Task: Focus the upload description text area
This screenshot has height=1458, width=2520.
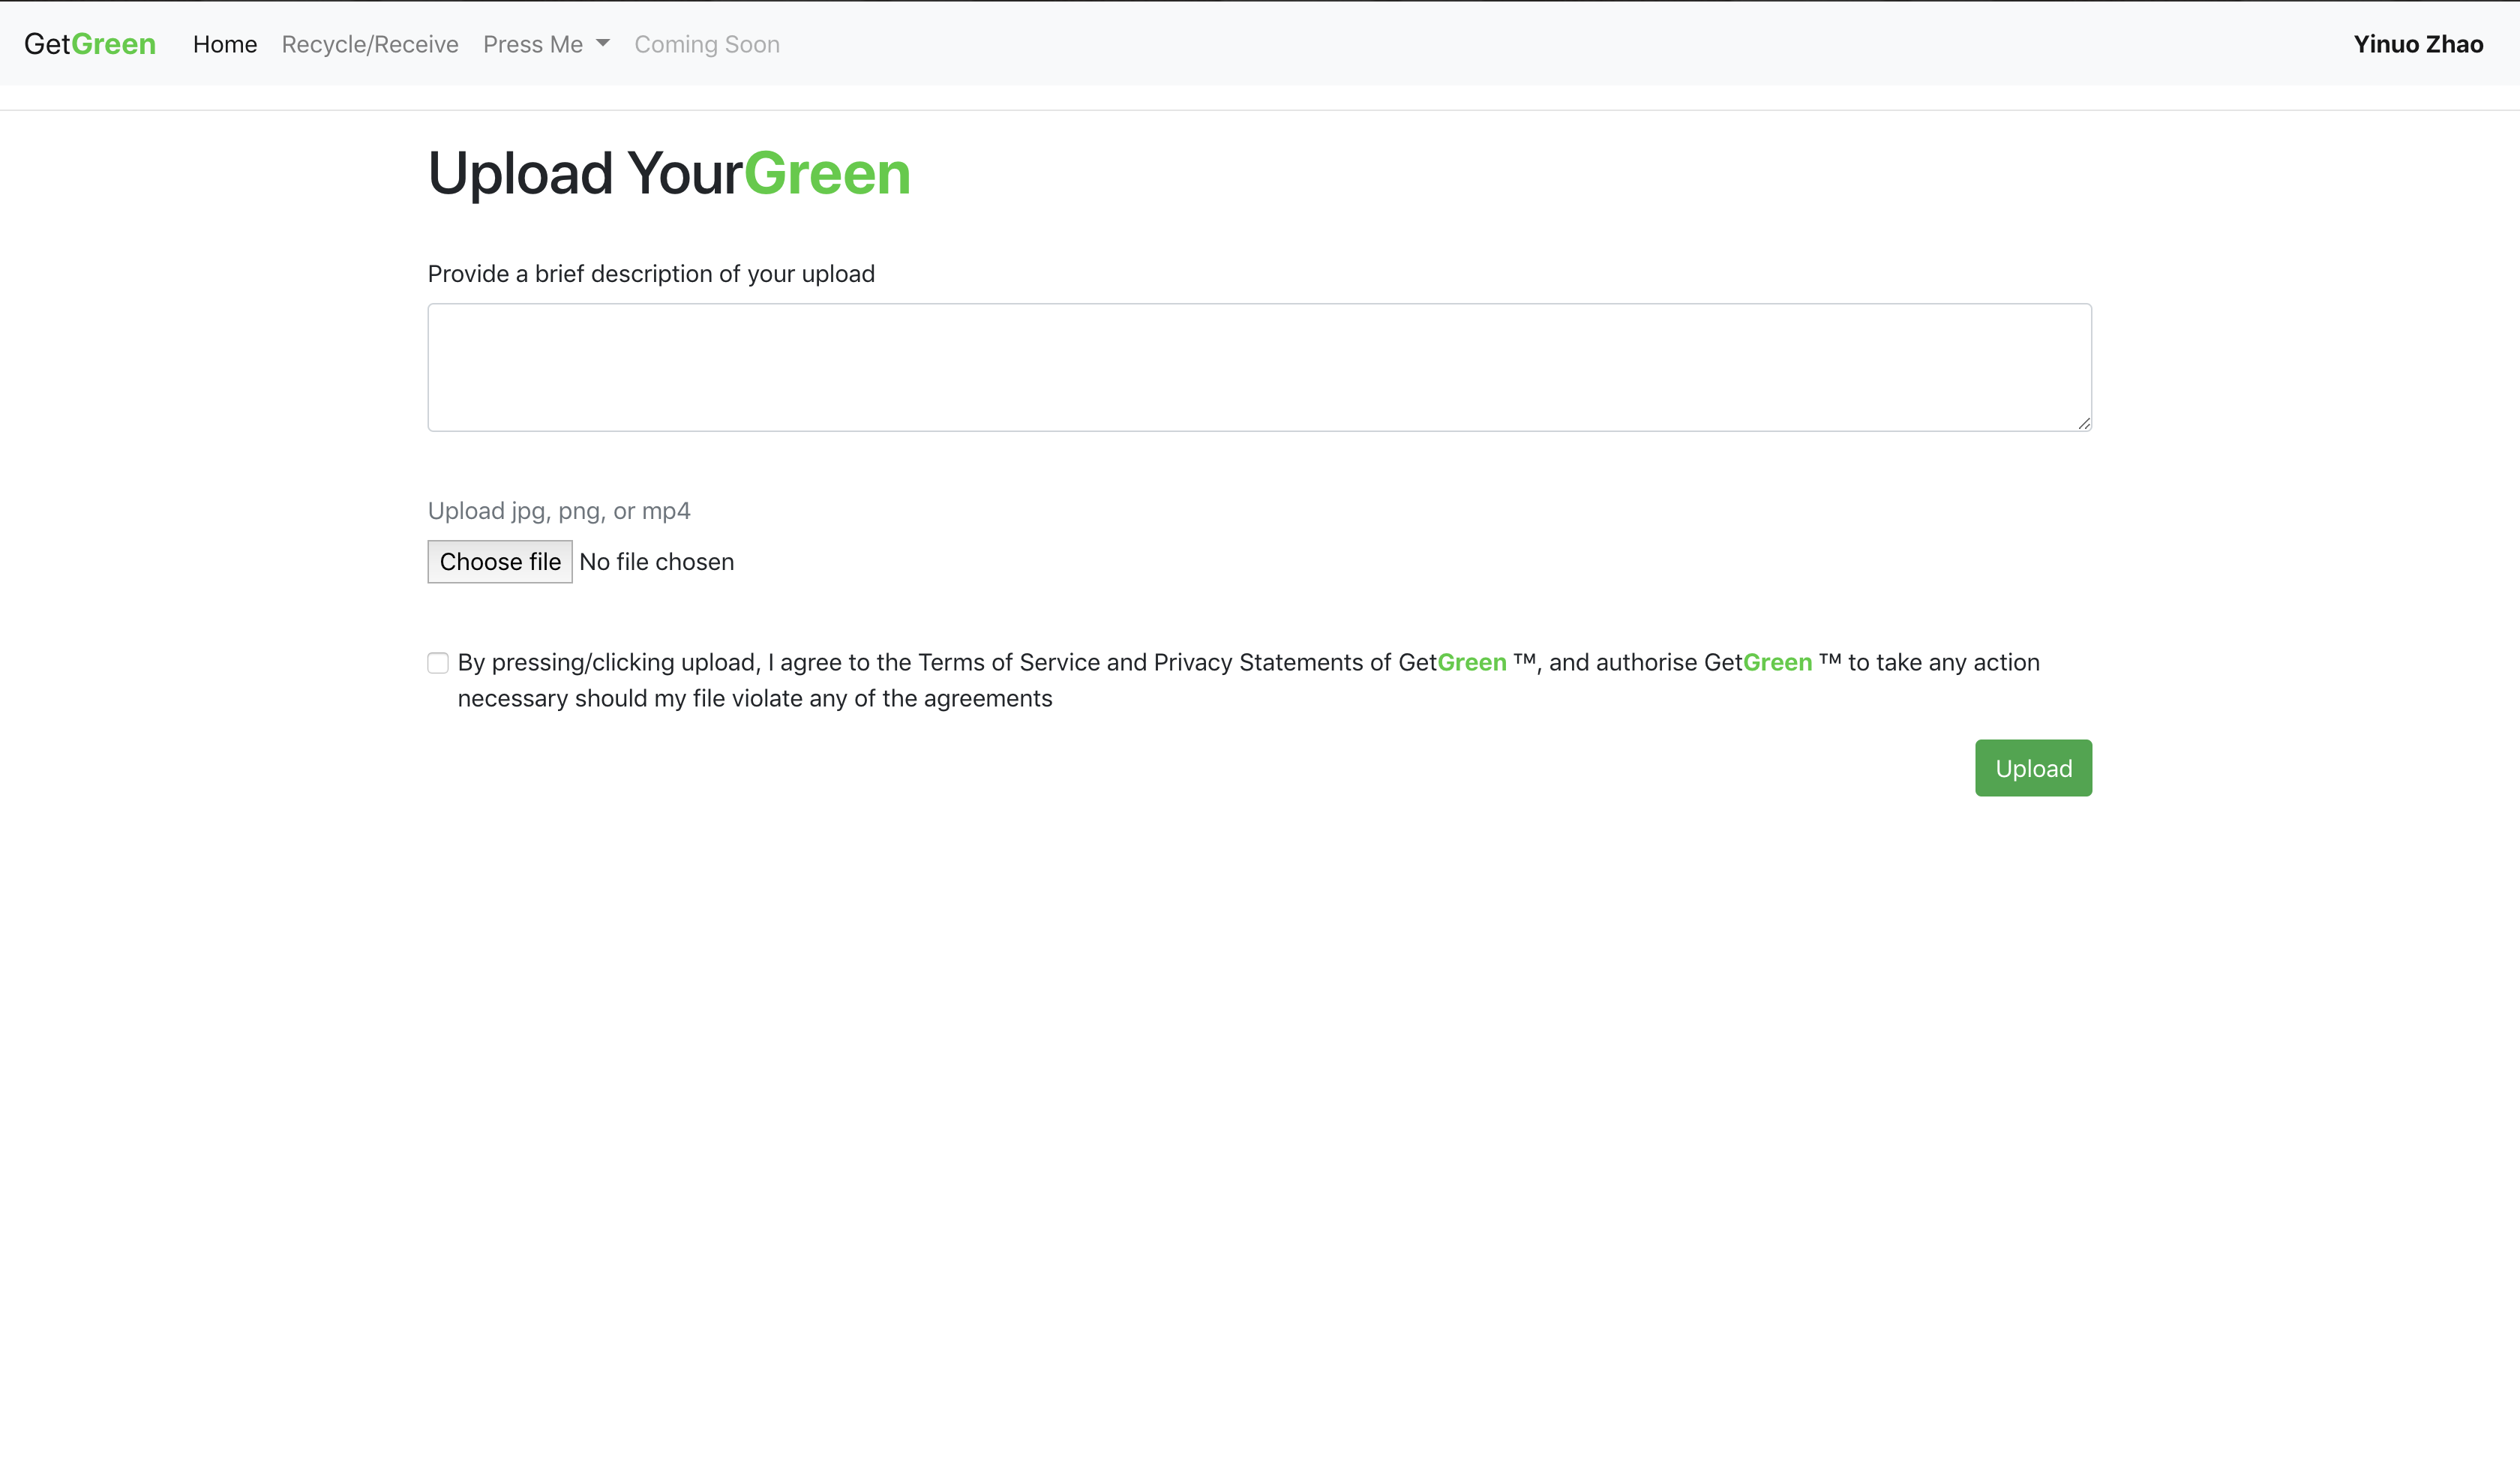Action: (1259, 367)
